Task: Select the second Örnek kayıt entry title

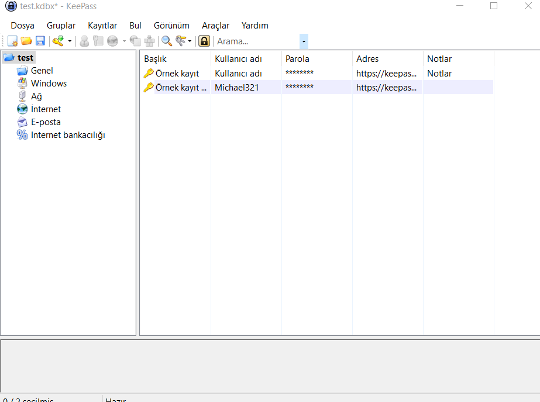Action: click(181, 87)
